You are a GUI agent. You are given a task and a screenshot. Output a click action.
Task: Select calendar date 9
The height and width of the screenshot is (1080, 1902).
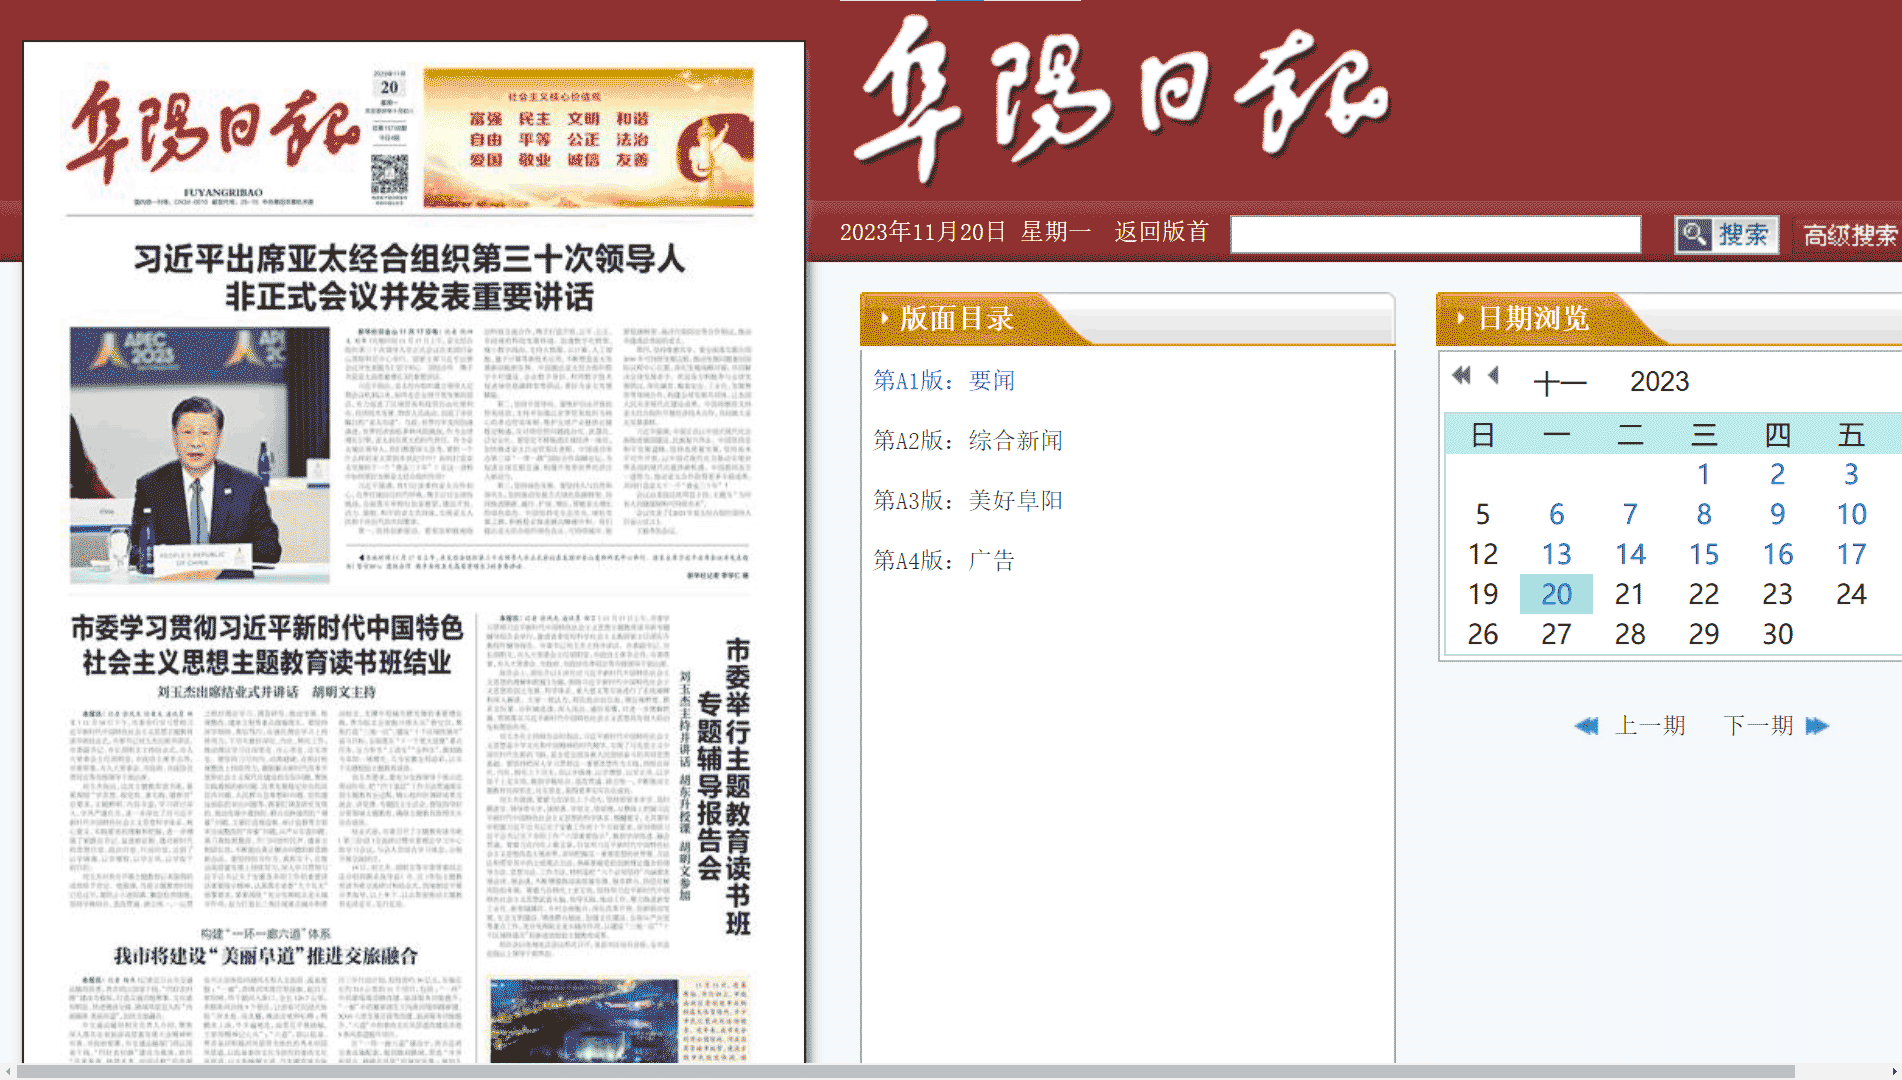point(1778,514)
